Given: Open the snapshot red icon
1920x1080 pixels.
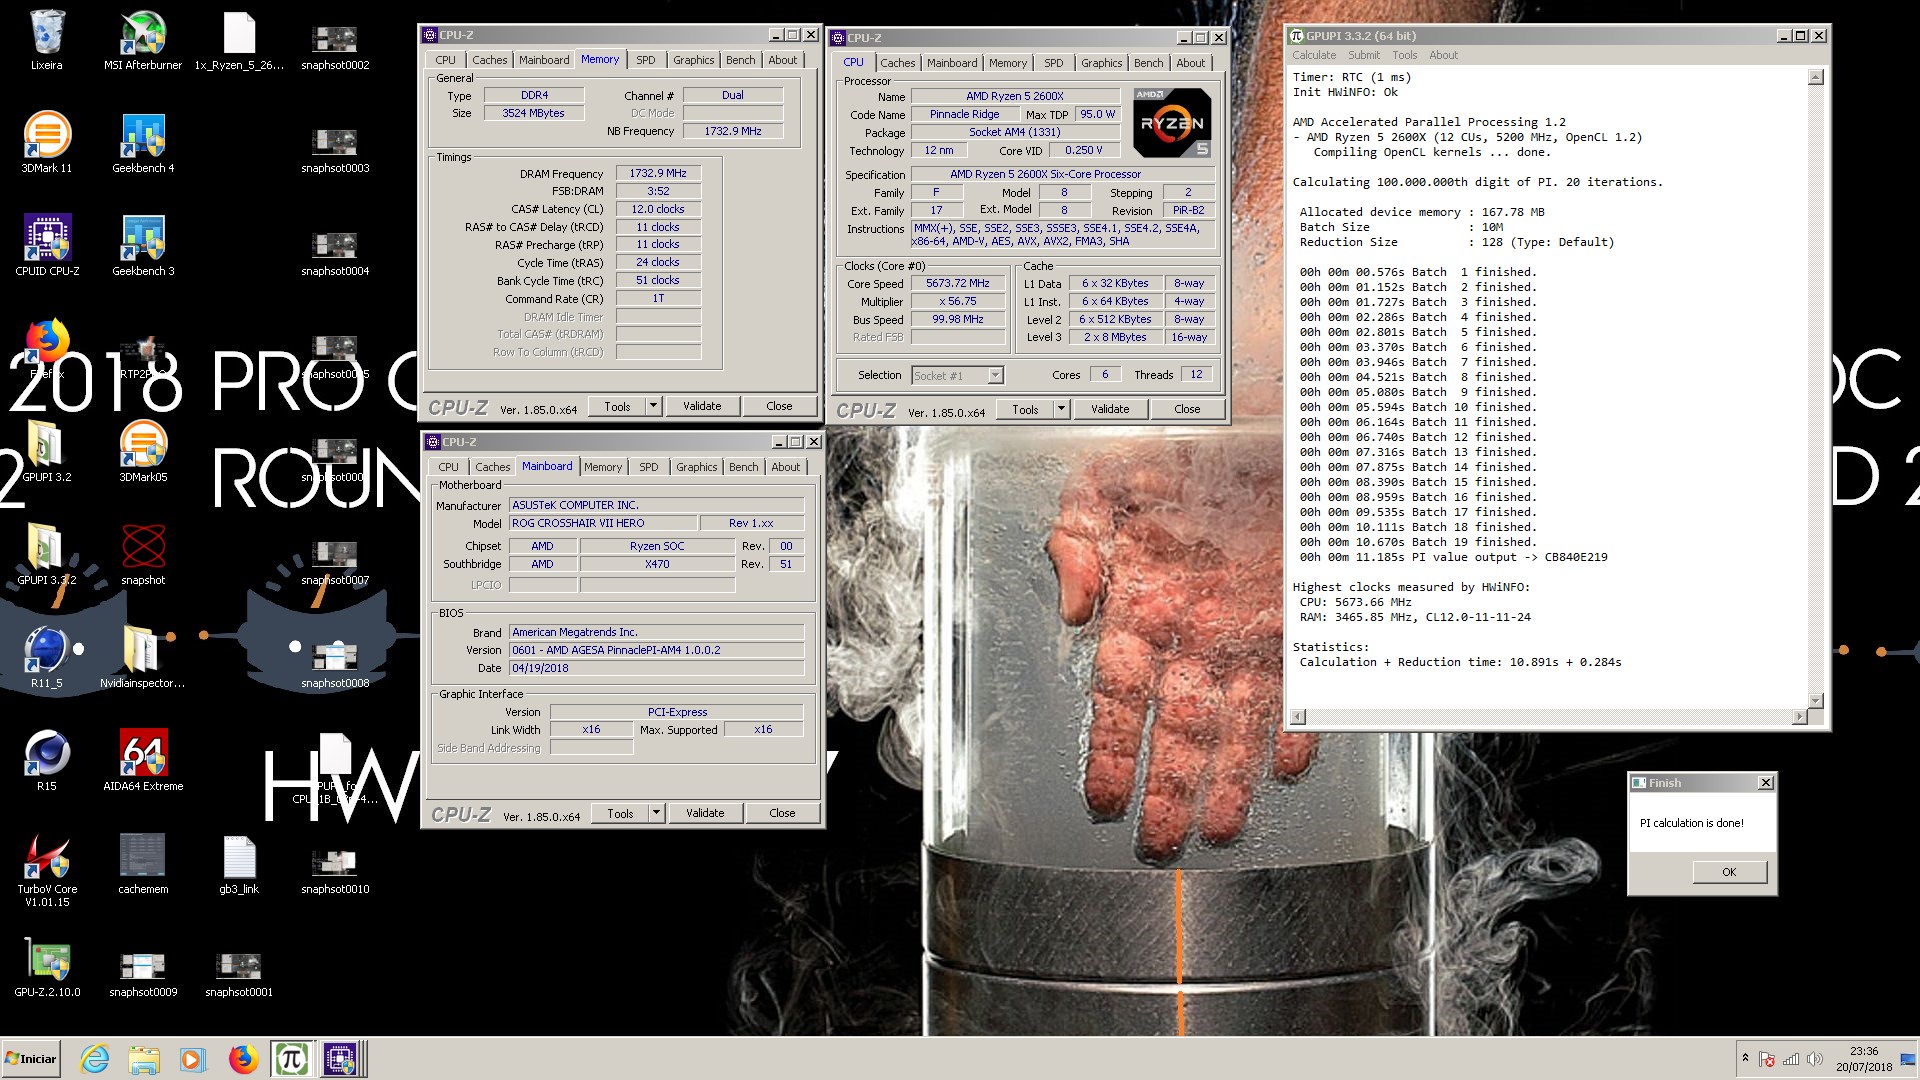Looking at the screenshot, I should click(143, 555).
